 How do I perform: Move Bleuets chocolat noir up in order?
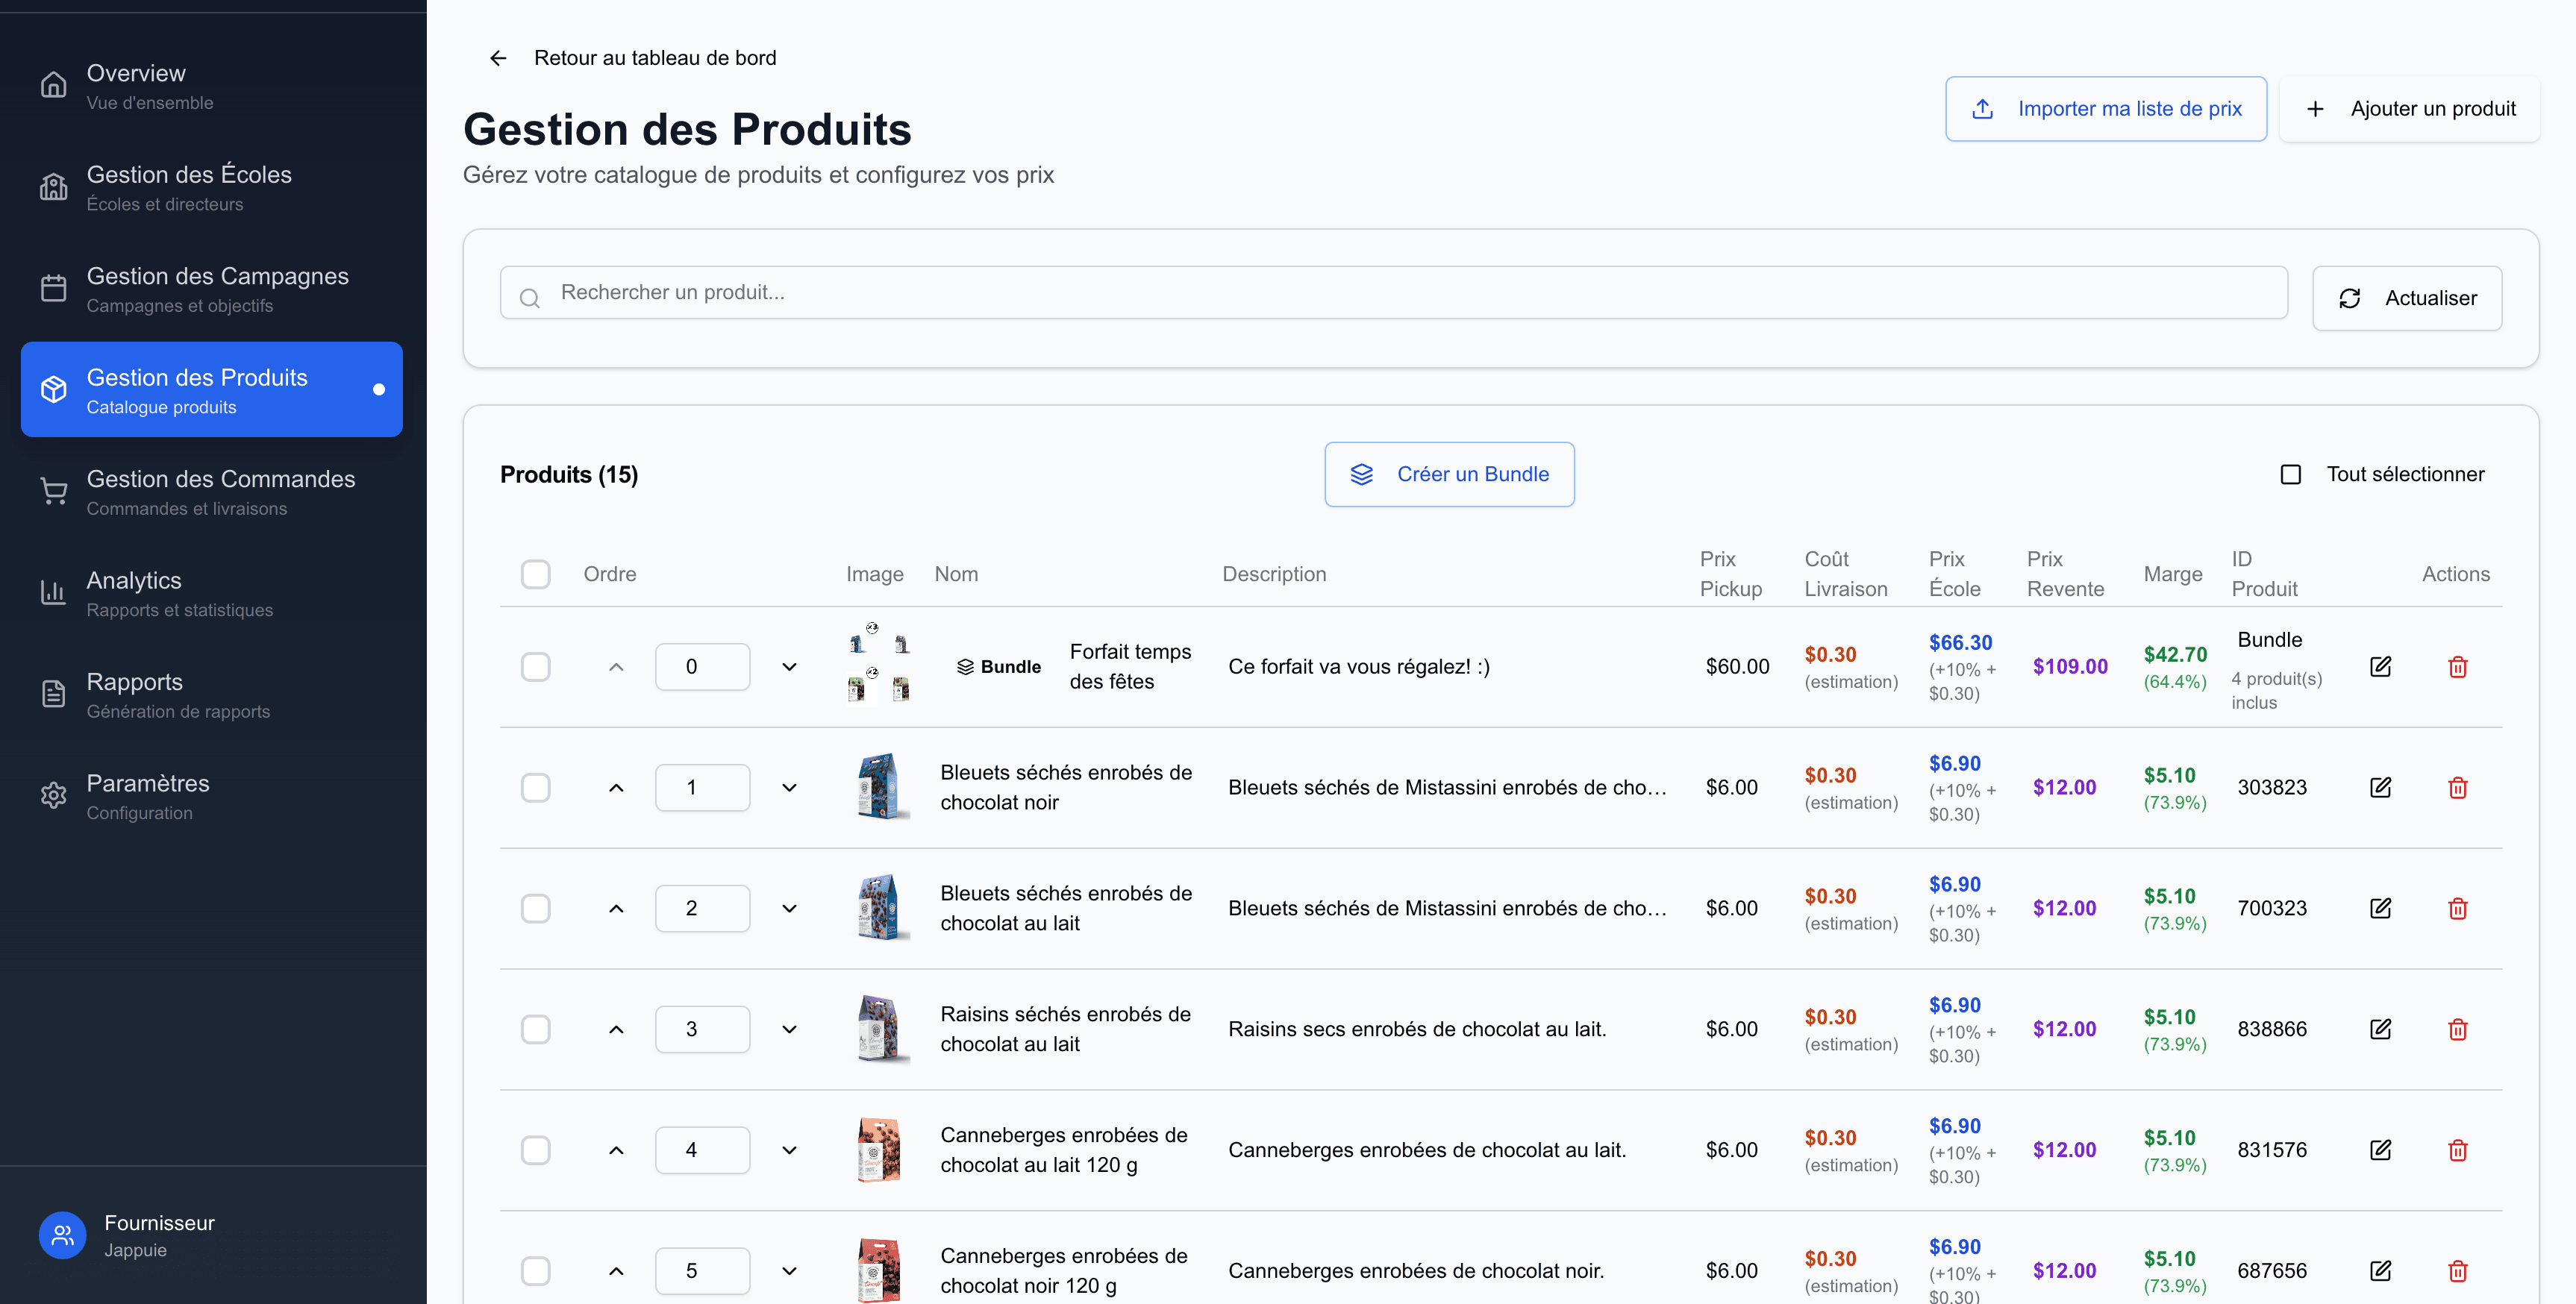pyautogui.click(x=616, y=787)
